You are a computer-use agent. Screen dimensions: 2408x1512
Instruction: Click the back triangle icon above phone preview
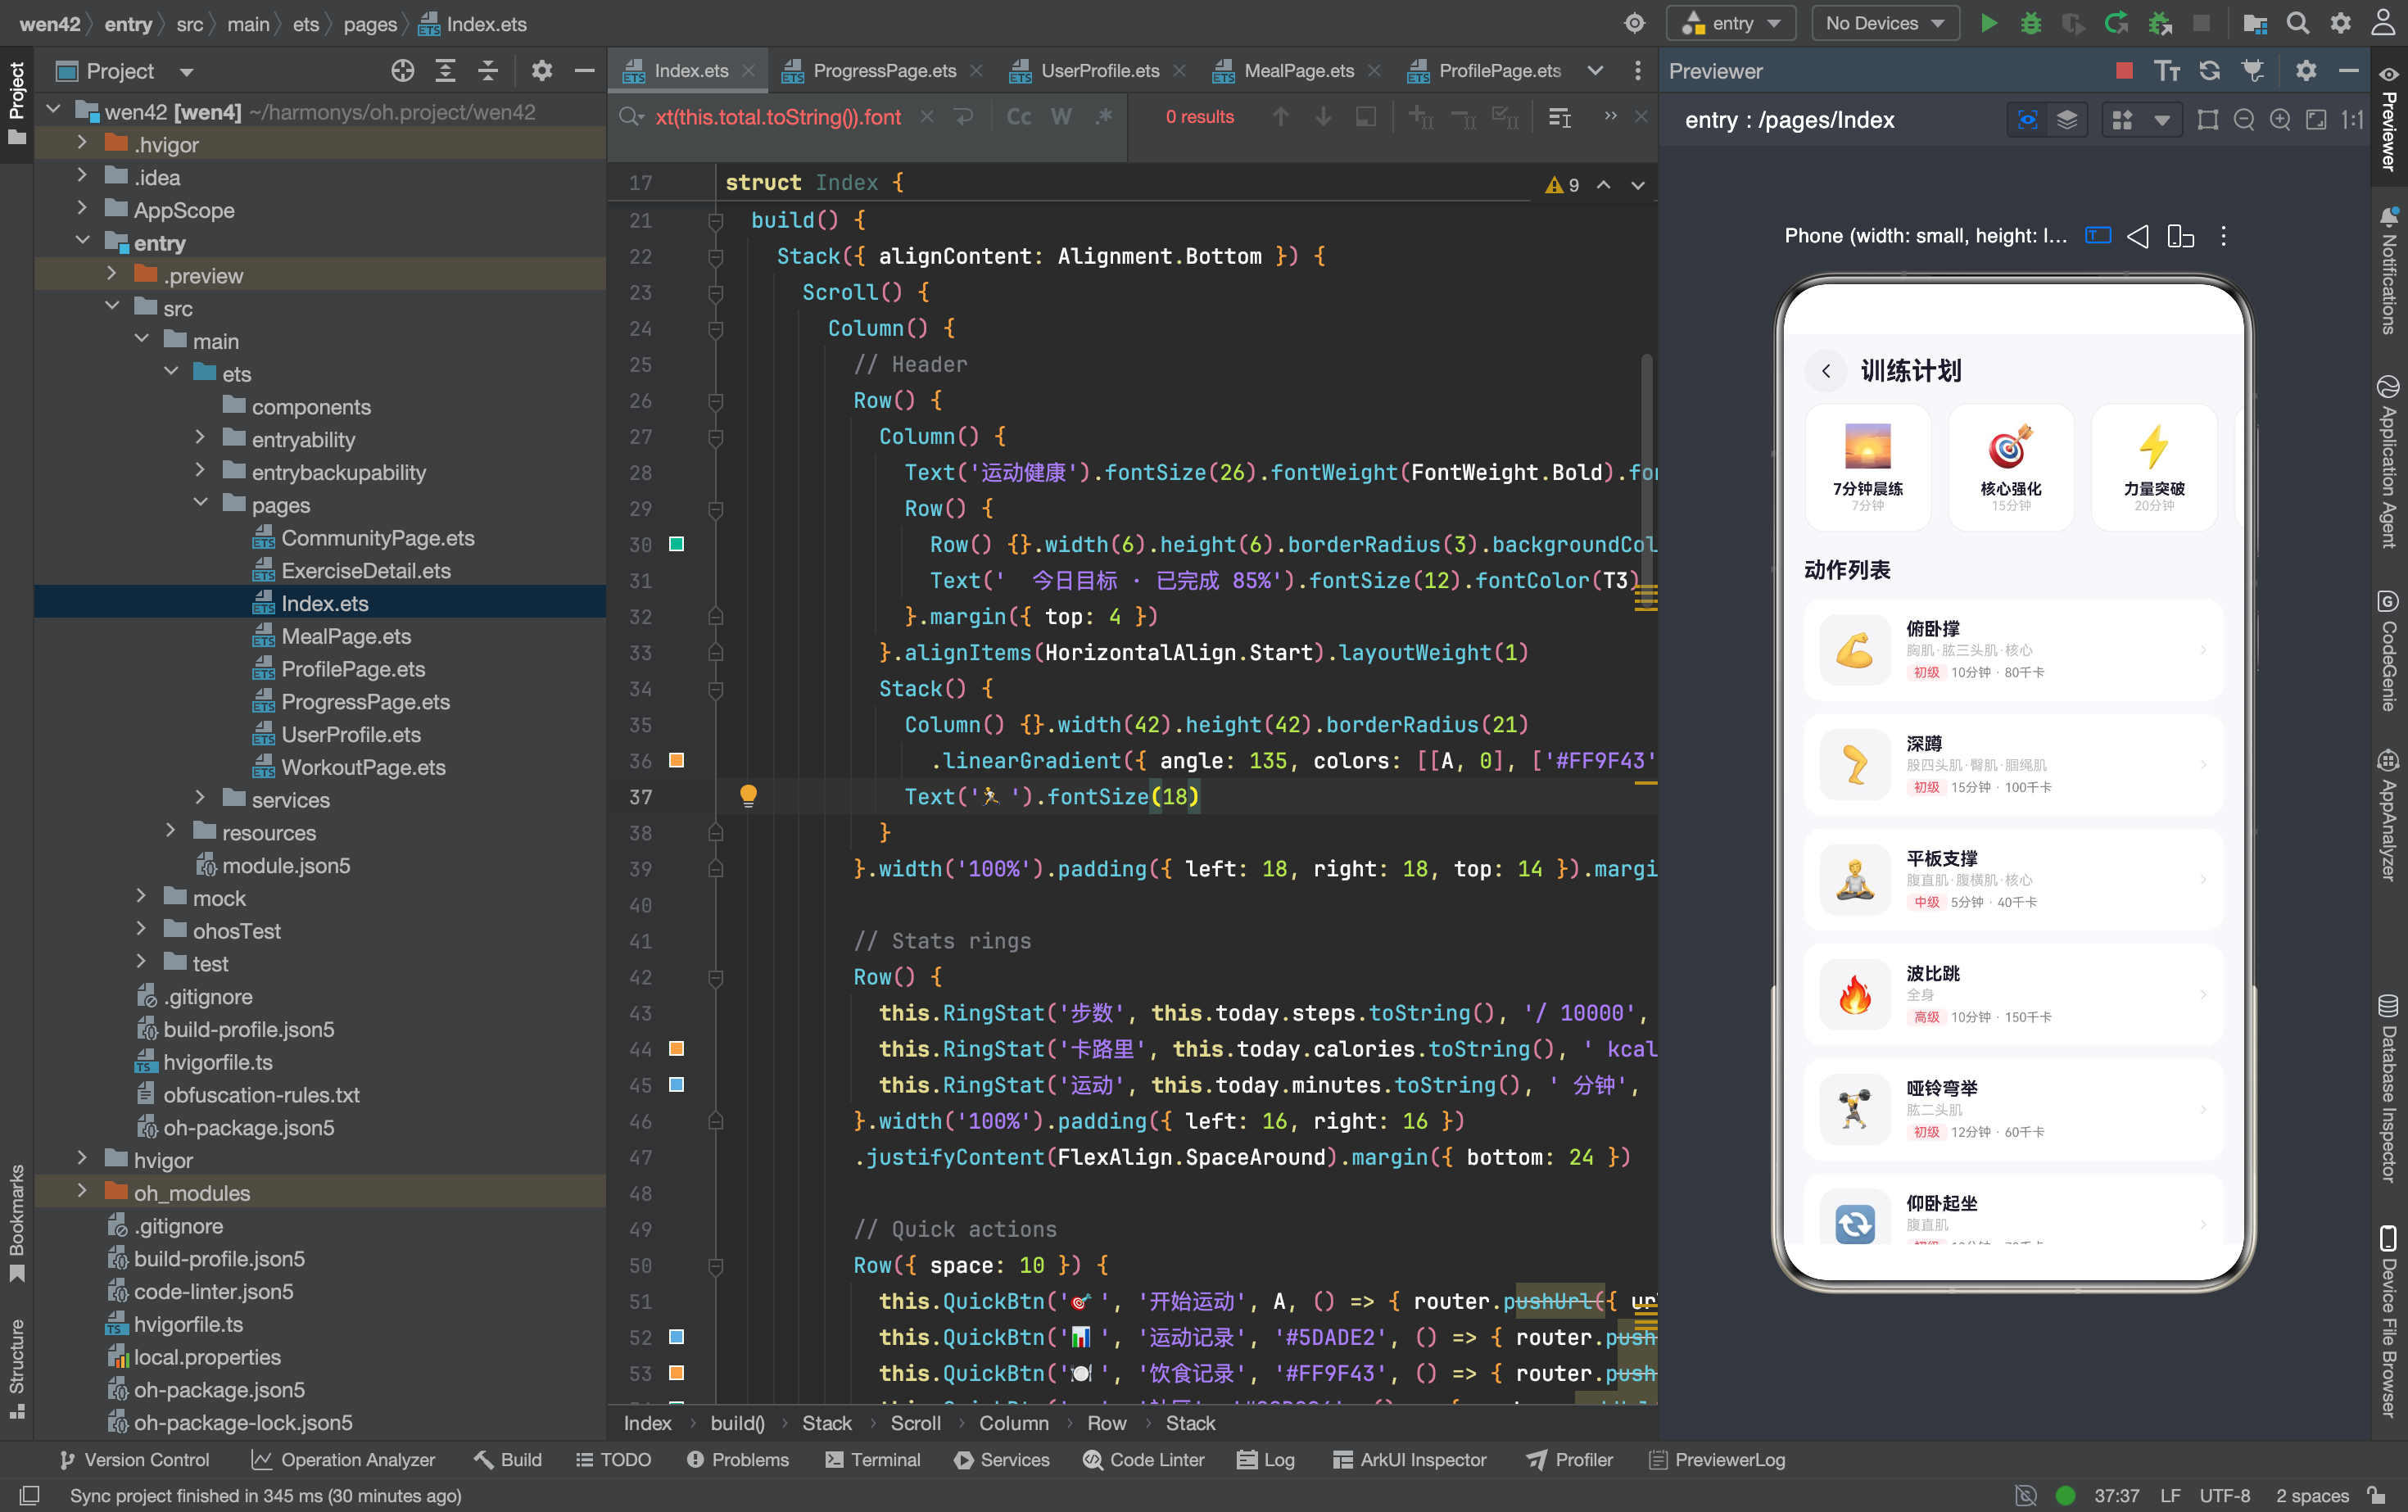[x=2137, y=236]
